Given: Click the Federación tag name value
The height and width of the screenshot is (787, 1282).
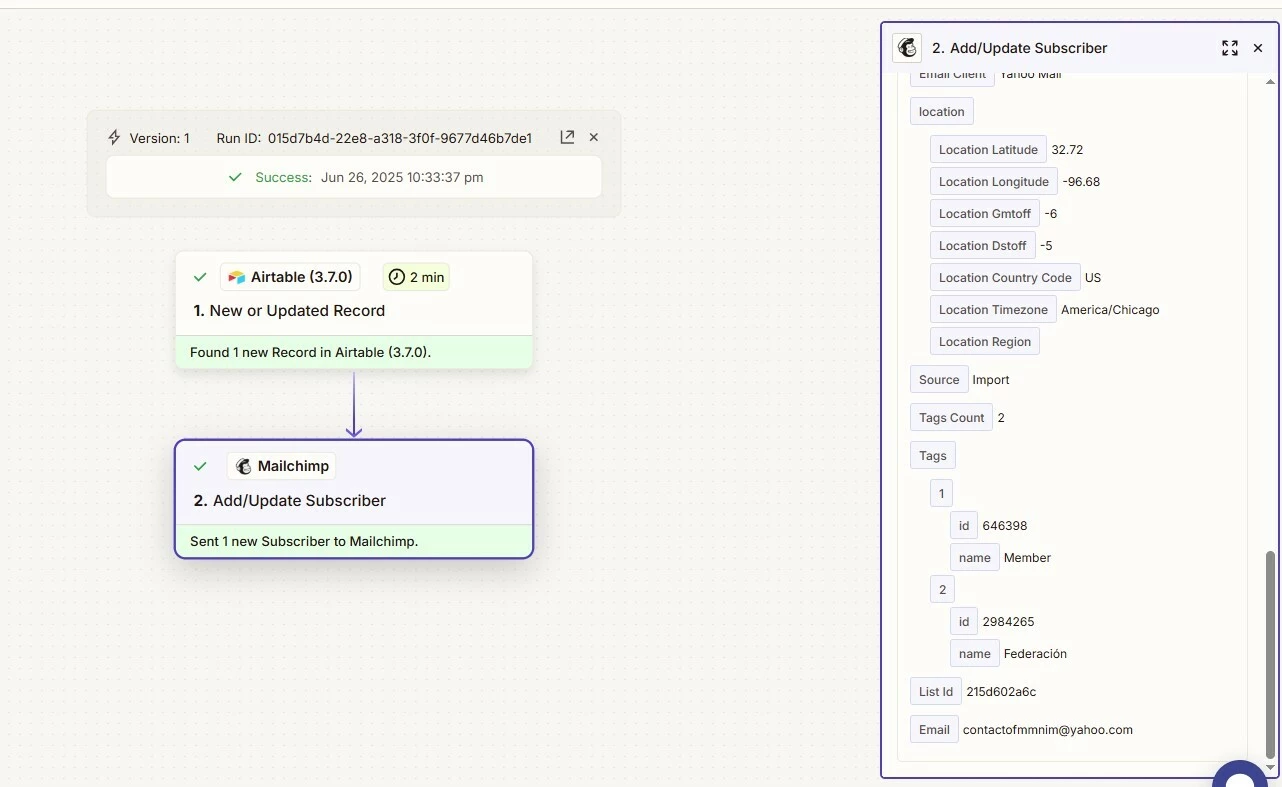Looking at the screenshot, I should [1035, 653].
